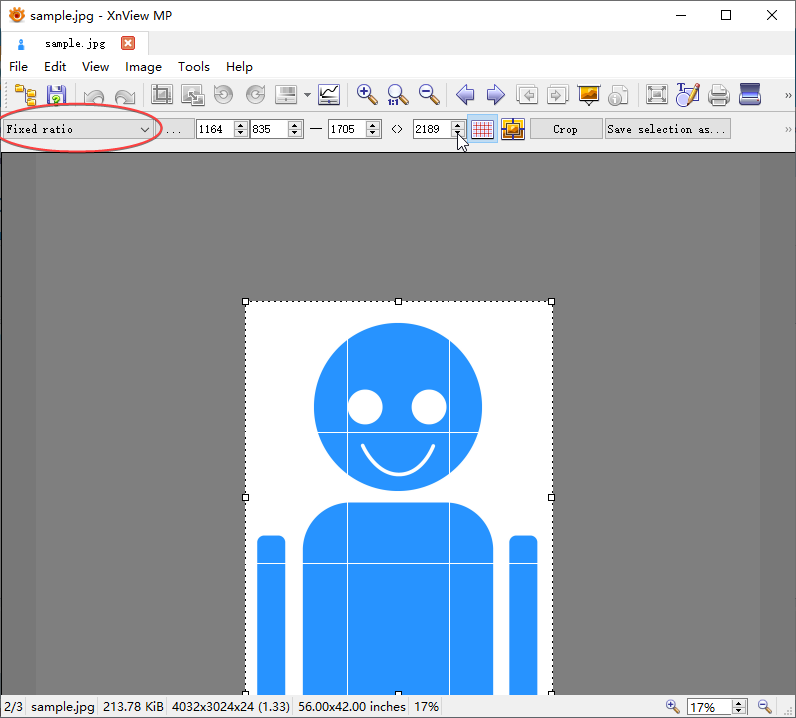Viewport: 796px width, 718px height.
Task: Start the slideshow projector icon
Action: click(x=589, y=95)
